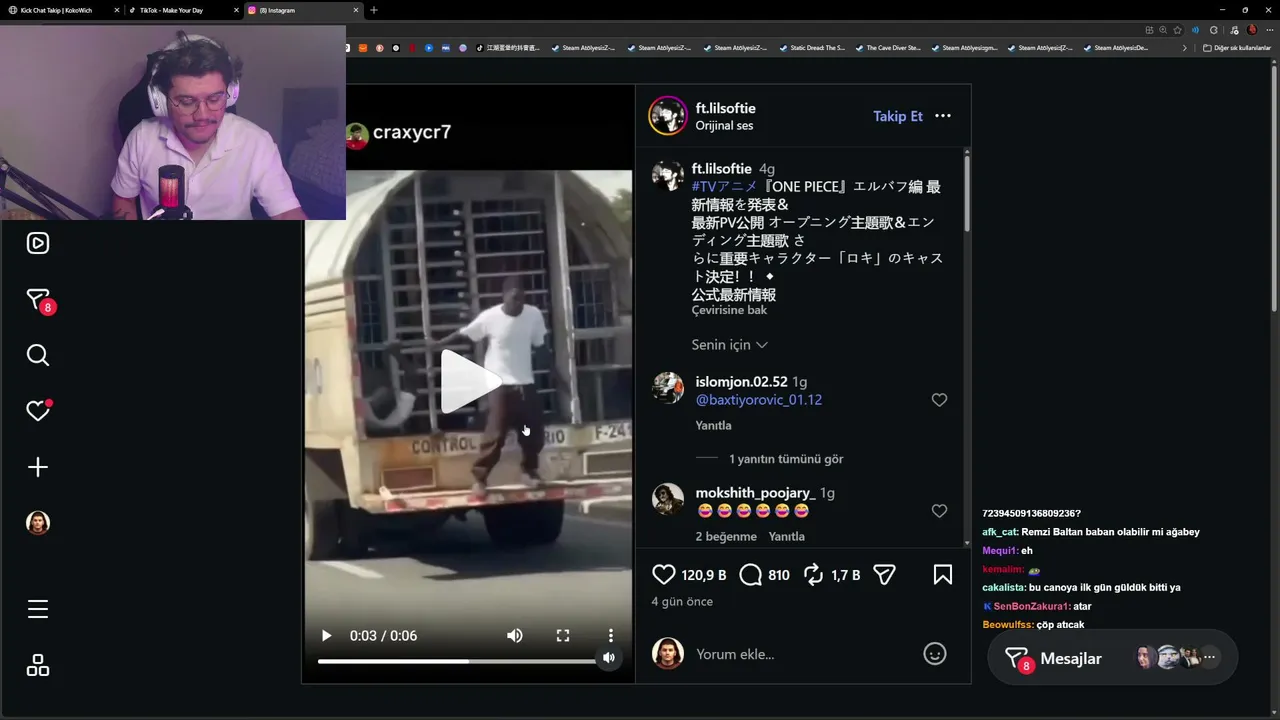Expand '1 yanıtın tümünü gör' replies
1280x720 pixels.
786,459
